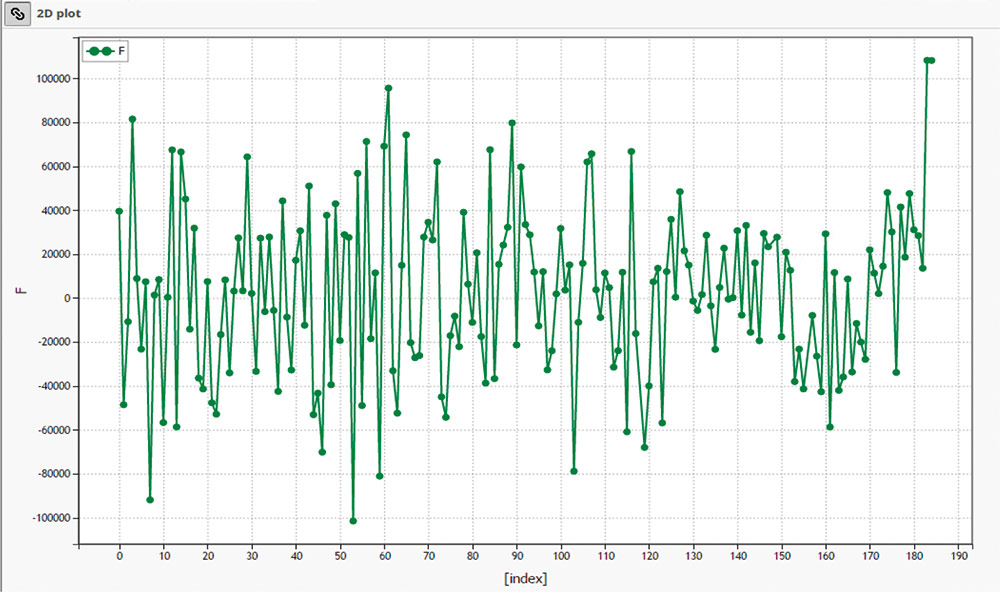Viewport: 1000px width, 592px height.
Task: Click the [index] x-axis label
Action: (525, 579)
